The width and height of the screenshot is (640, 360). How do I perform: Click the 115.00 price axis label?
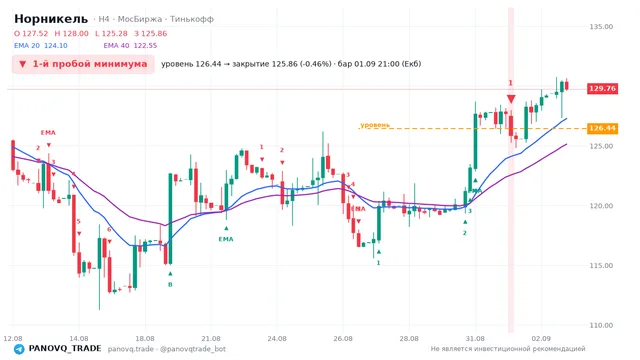[601, 266]
